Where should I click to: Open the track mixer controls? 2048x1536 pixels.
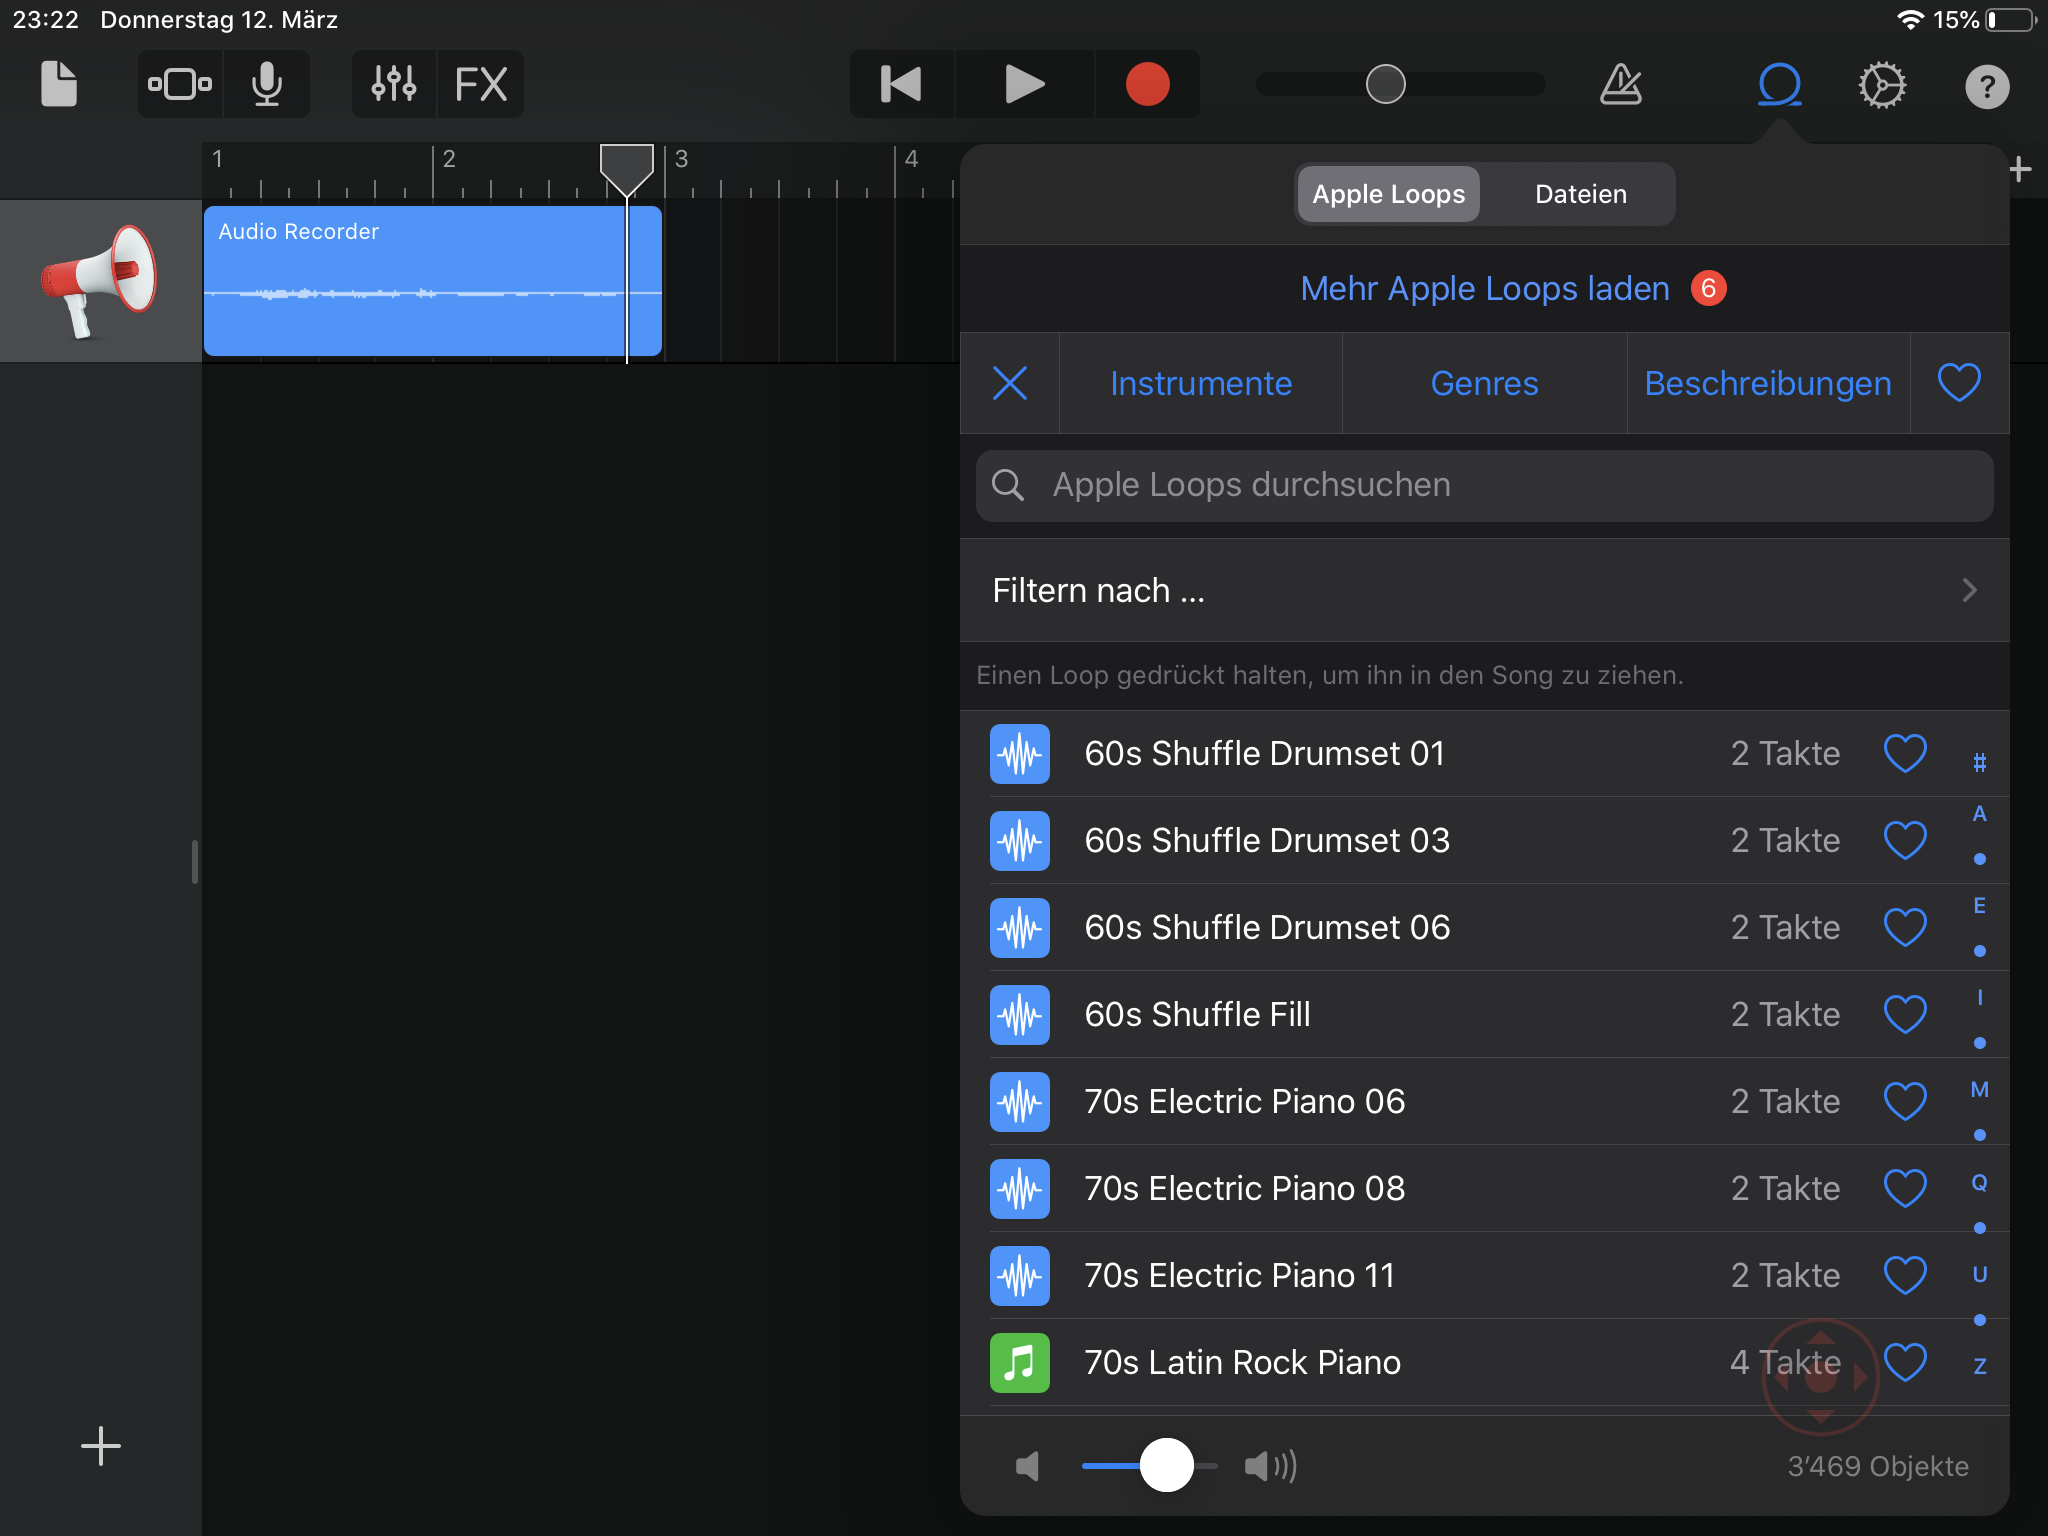394,84
